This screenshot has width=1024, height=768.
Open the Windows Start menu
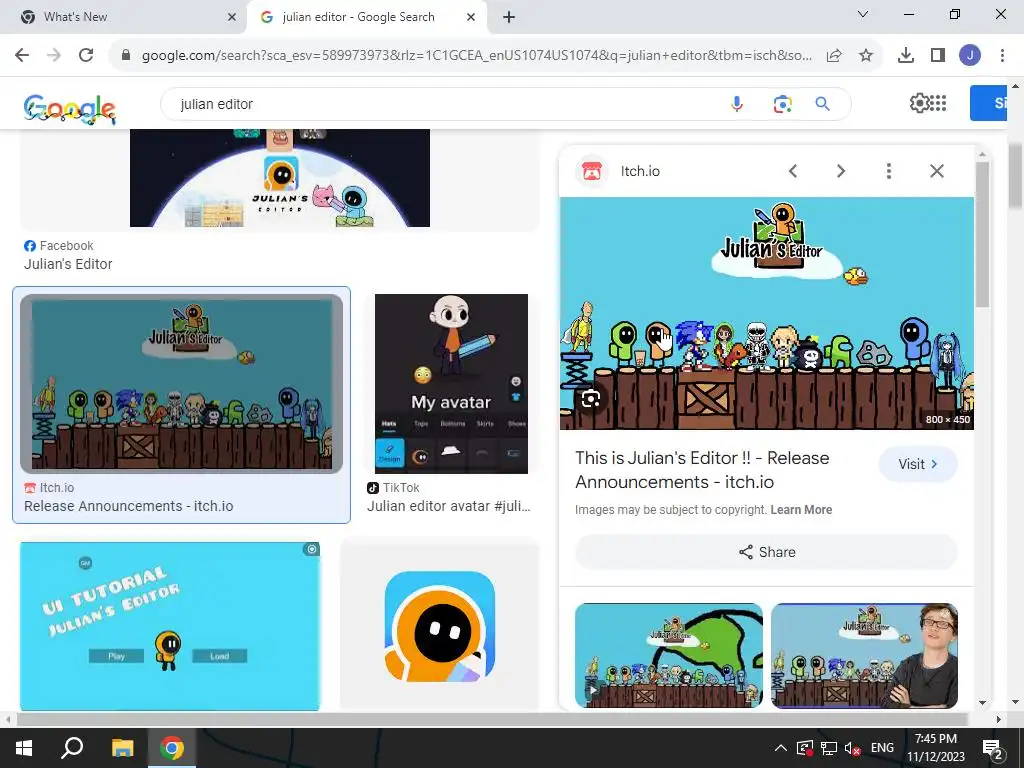coord(24,748)
